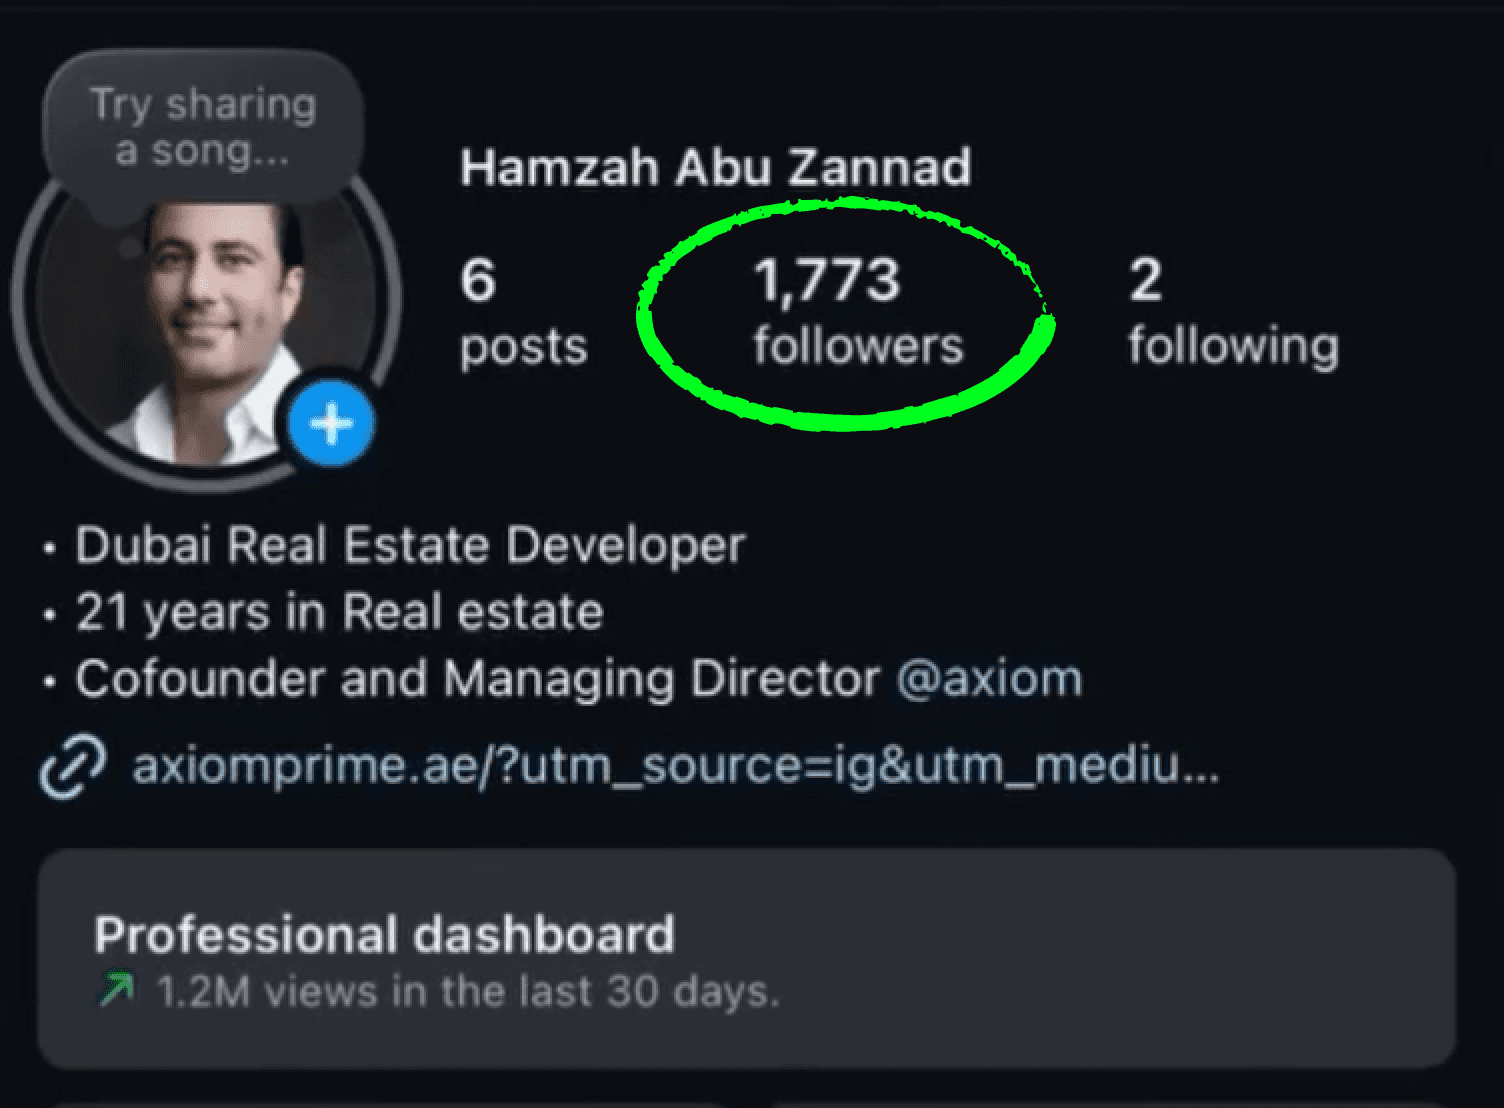Tap the 21 years in Real estate text

point(335,611)
